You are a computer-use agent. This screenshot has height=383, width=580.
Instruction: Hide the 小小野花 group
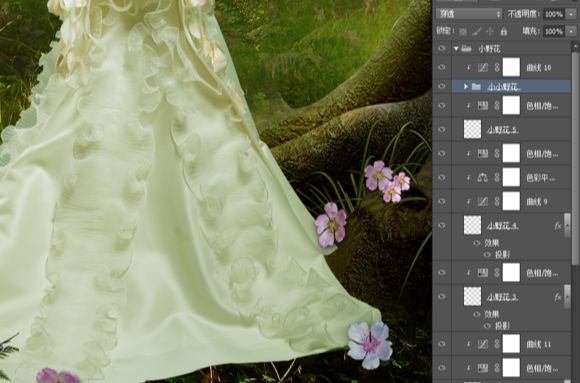442,86
